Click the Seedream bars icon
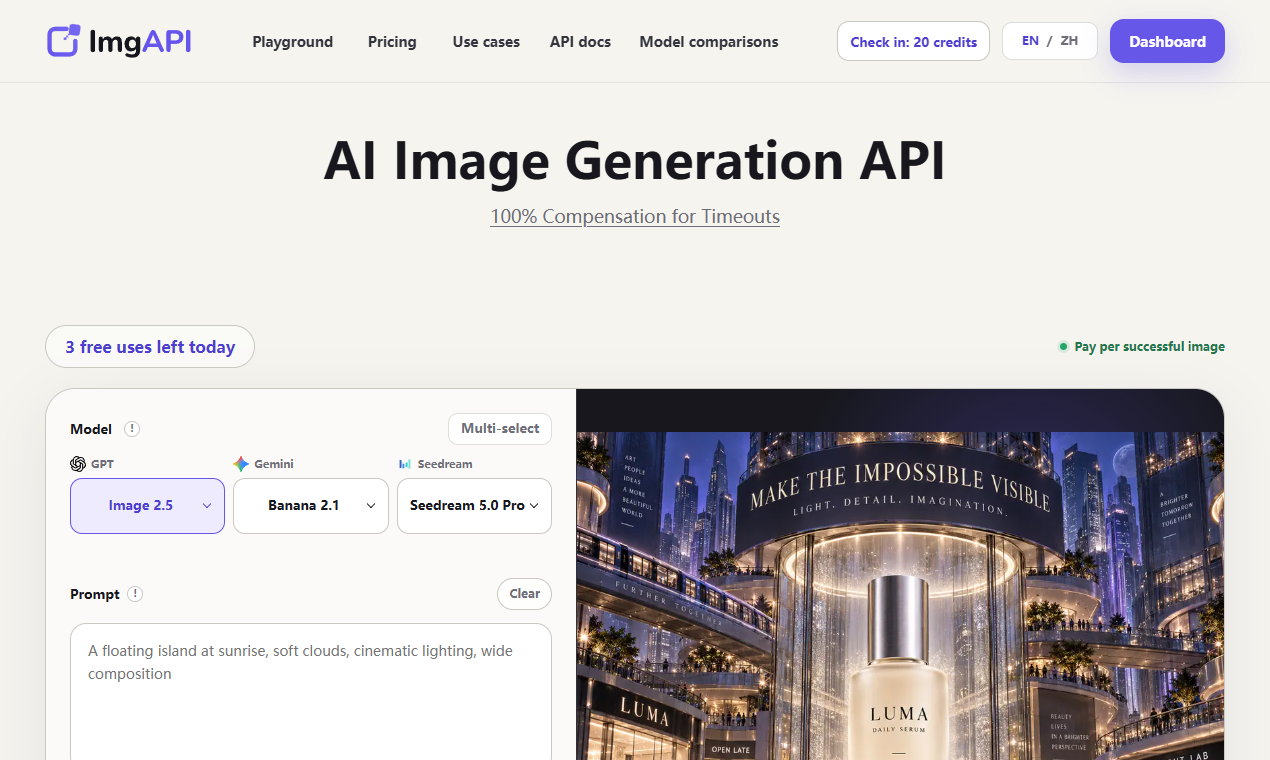1270x760 pixels. pos(405,464)
